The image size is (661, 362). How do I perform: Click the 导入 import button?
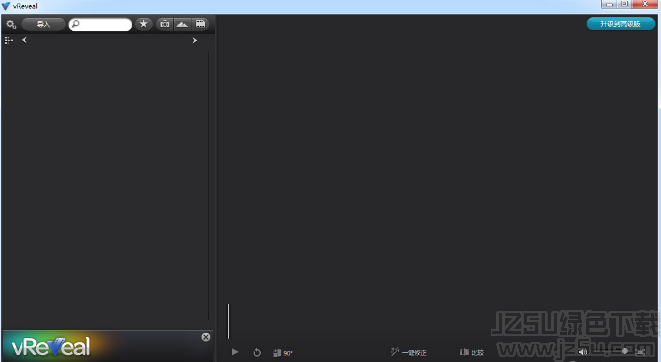(43, 24)
